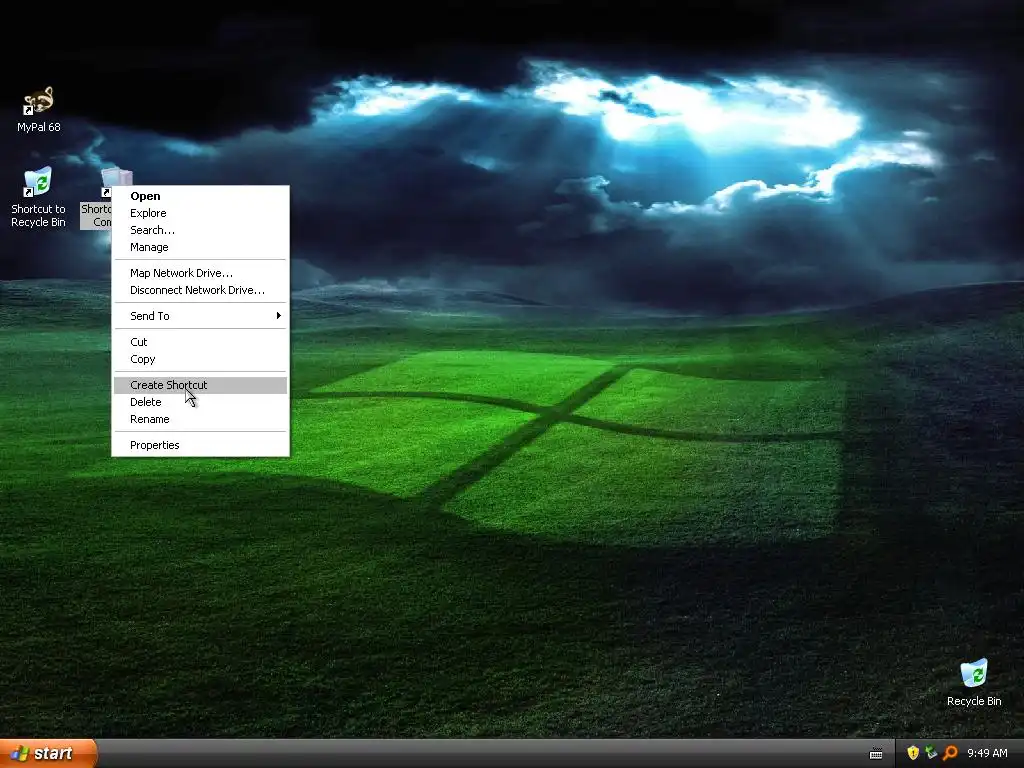The image size is (1024, 768).
Task: Click the 9:49 AM taskbar clock
Action: click(x=987, y=754)
